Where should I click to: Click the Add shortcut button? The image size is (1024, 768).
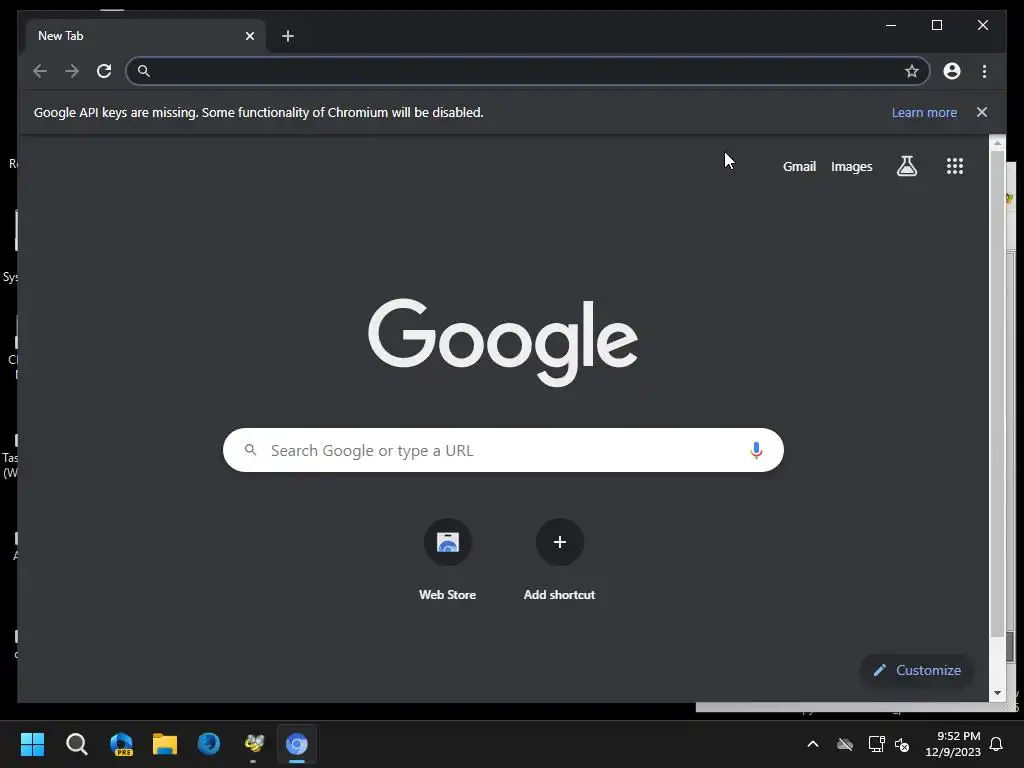pos(559,560)
